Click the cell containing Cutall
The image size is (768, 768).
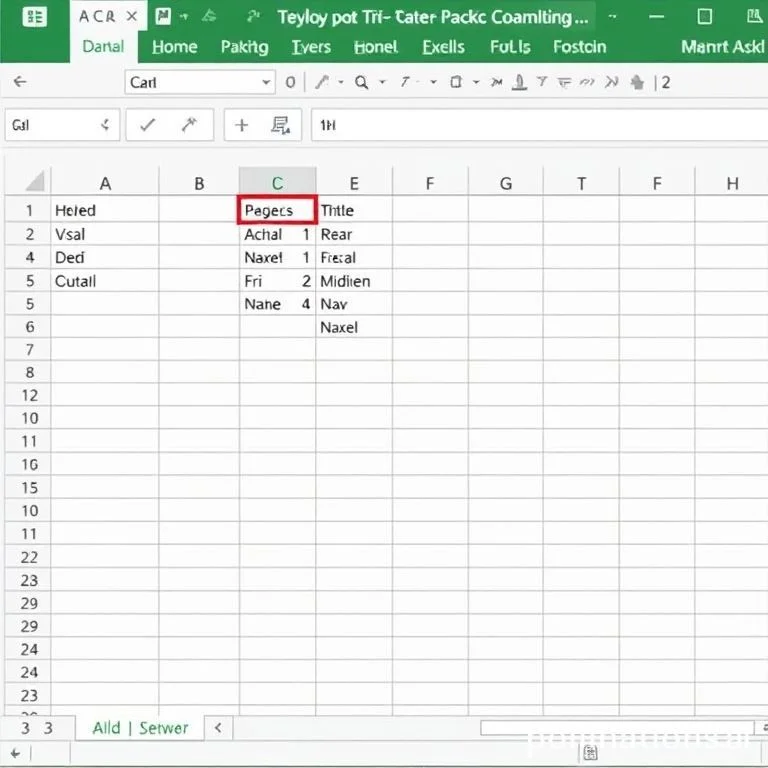(105, 281)
